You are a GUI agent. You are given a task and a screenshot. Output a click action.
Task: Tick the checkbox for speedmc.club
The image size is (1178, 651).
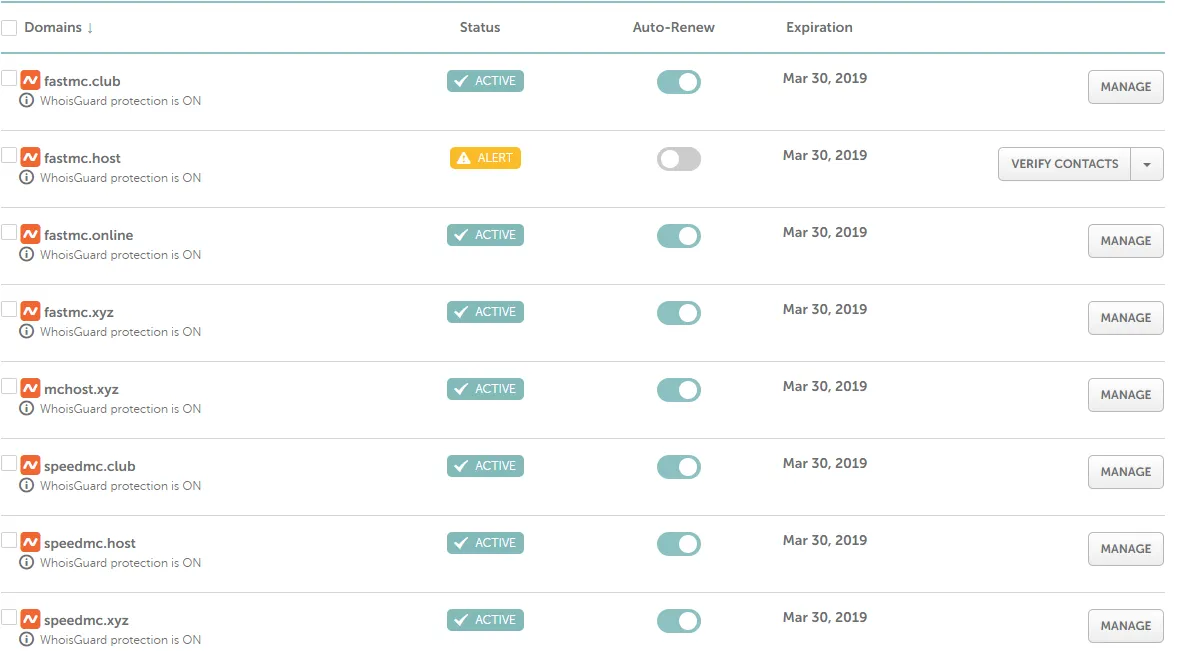pos(9,463)
